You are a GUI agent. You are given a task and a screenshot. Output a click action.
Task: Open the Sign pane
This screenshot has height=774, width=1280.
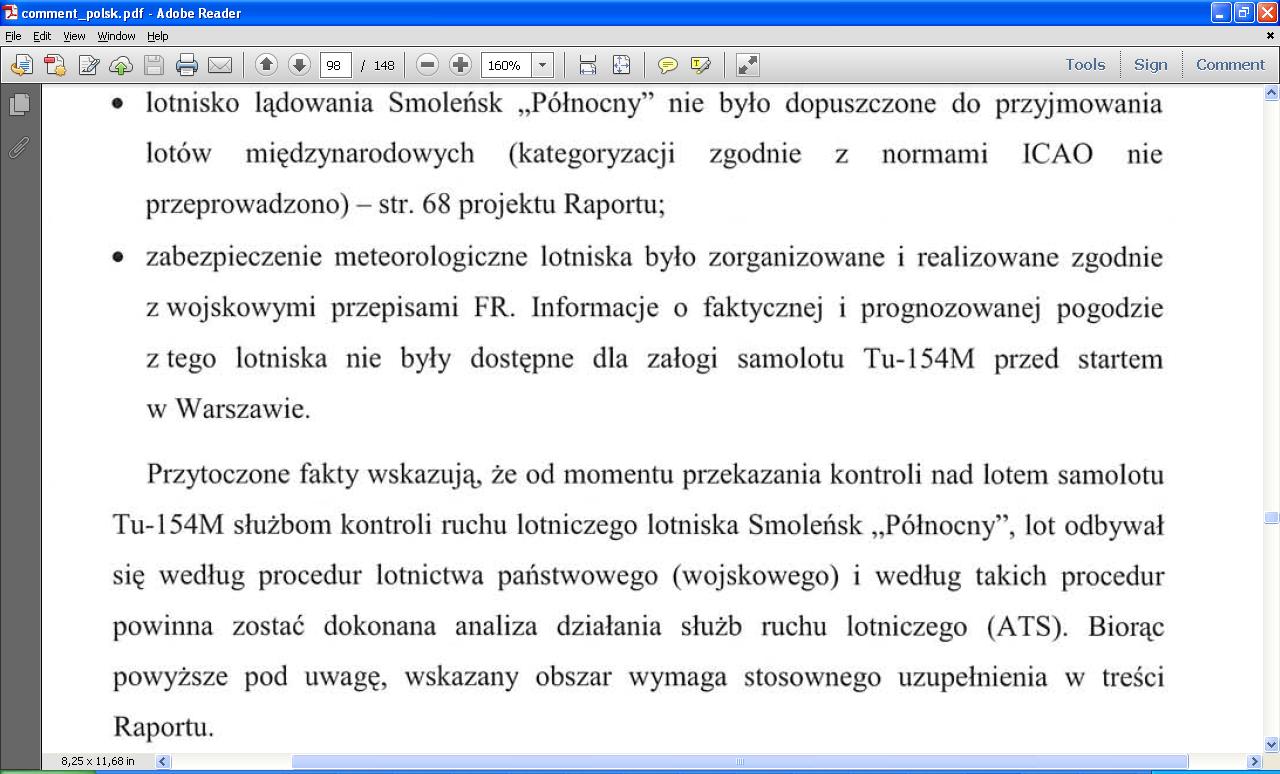1150,64
